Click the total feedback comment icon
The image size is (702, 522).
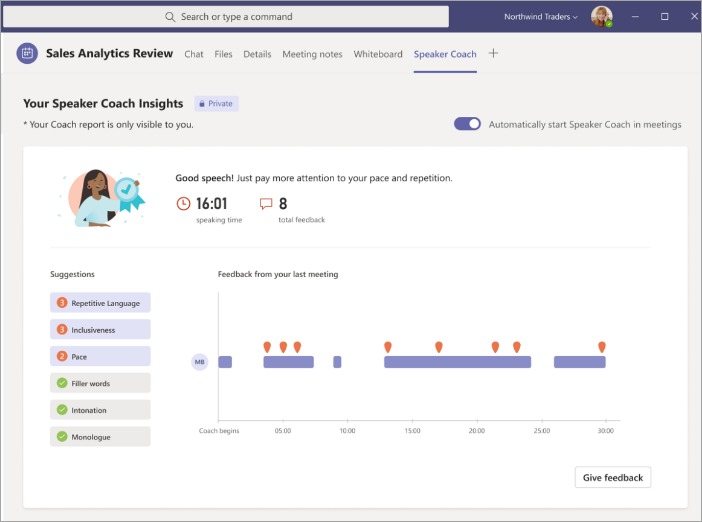tap(266, 204)
